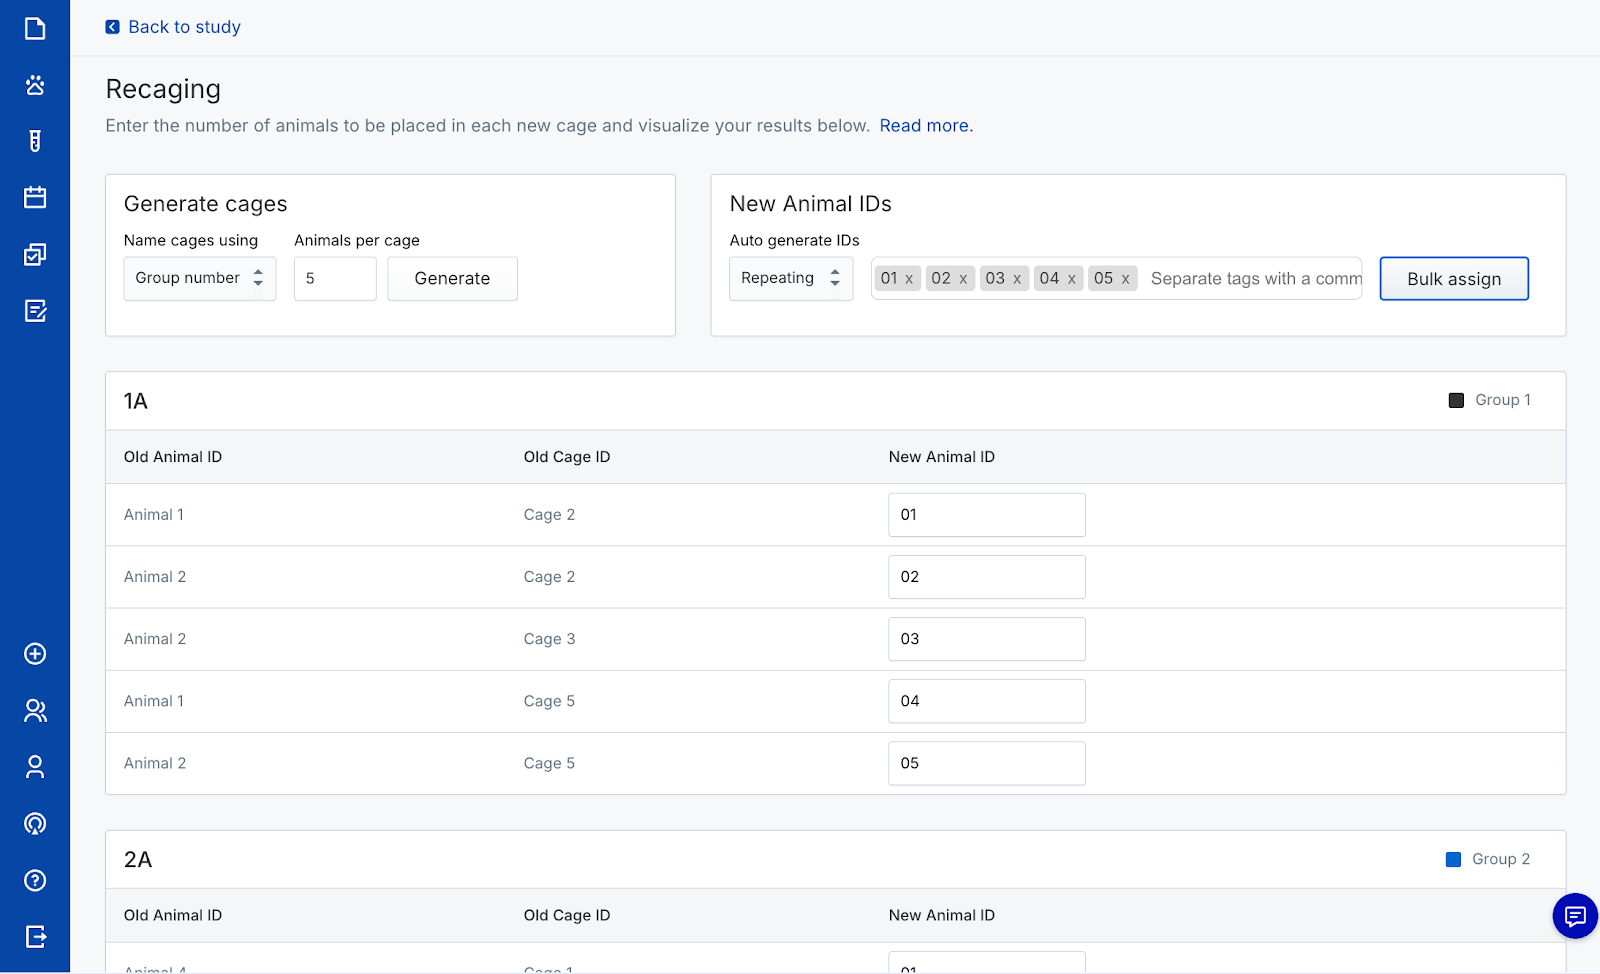Open the Repeating auto generate dropdown
1600x974 pixels.
point(790,278)
